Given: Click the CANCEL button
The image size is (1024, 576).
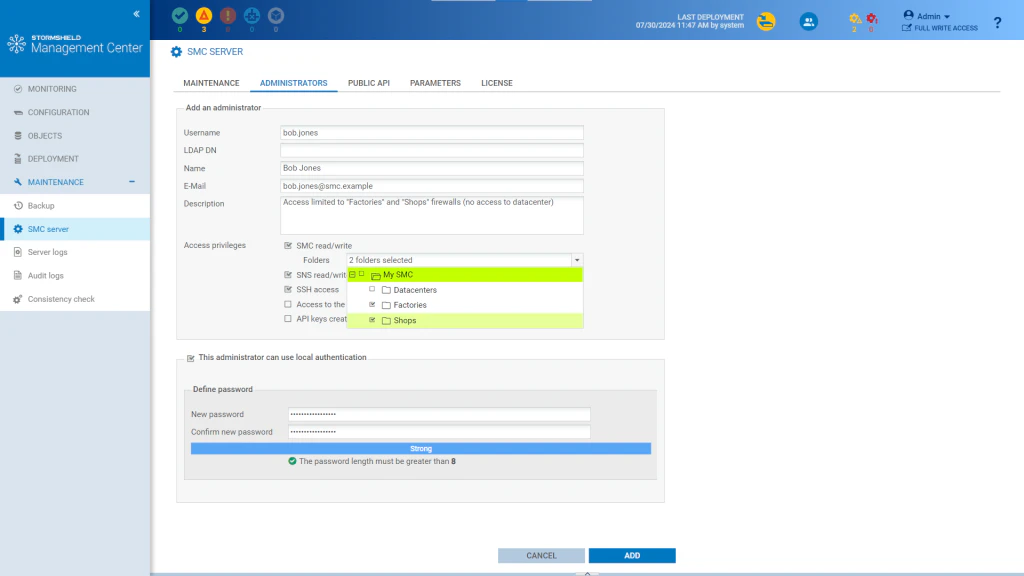Looking at the screenshot, I should (541, 556).
